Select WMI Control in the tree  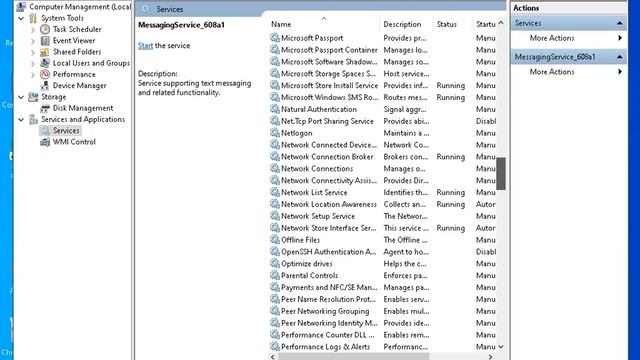point(74,142)
